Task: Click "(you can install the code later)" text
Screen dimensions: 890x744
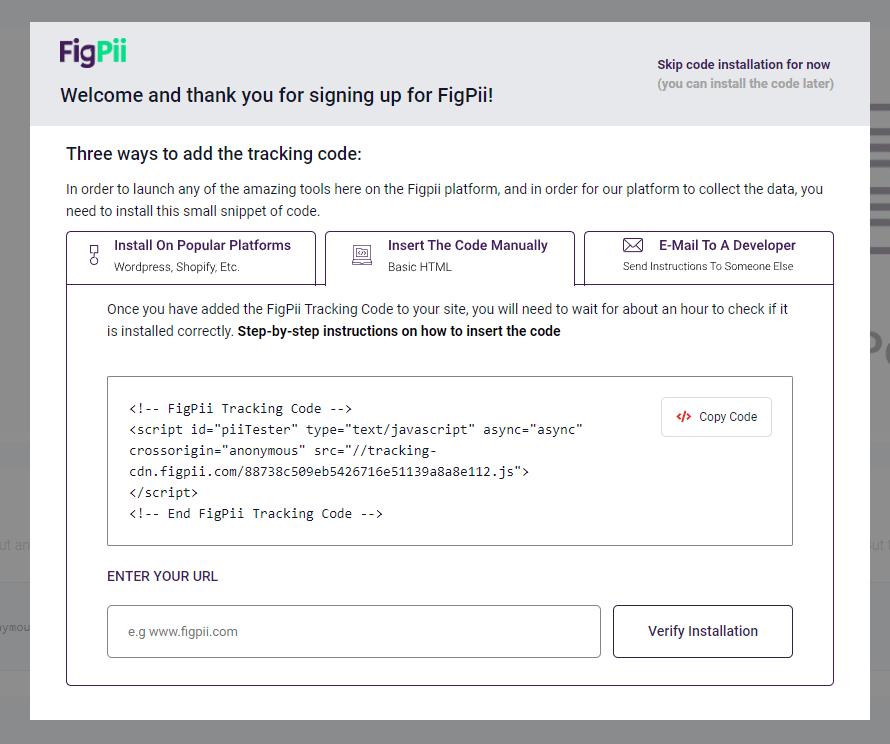Action: click(x=745, y=84)
